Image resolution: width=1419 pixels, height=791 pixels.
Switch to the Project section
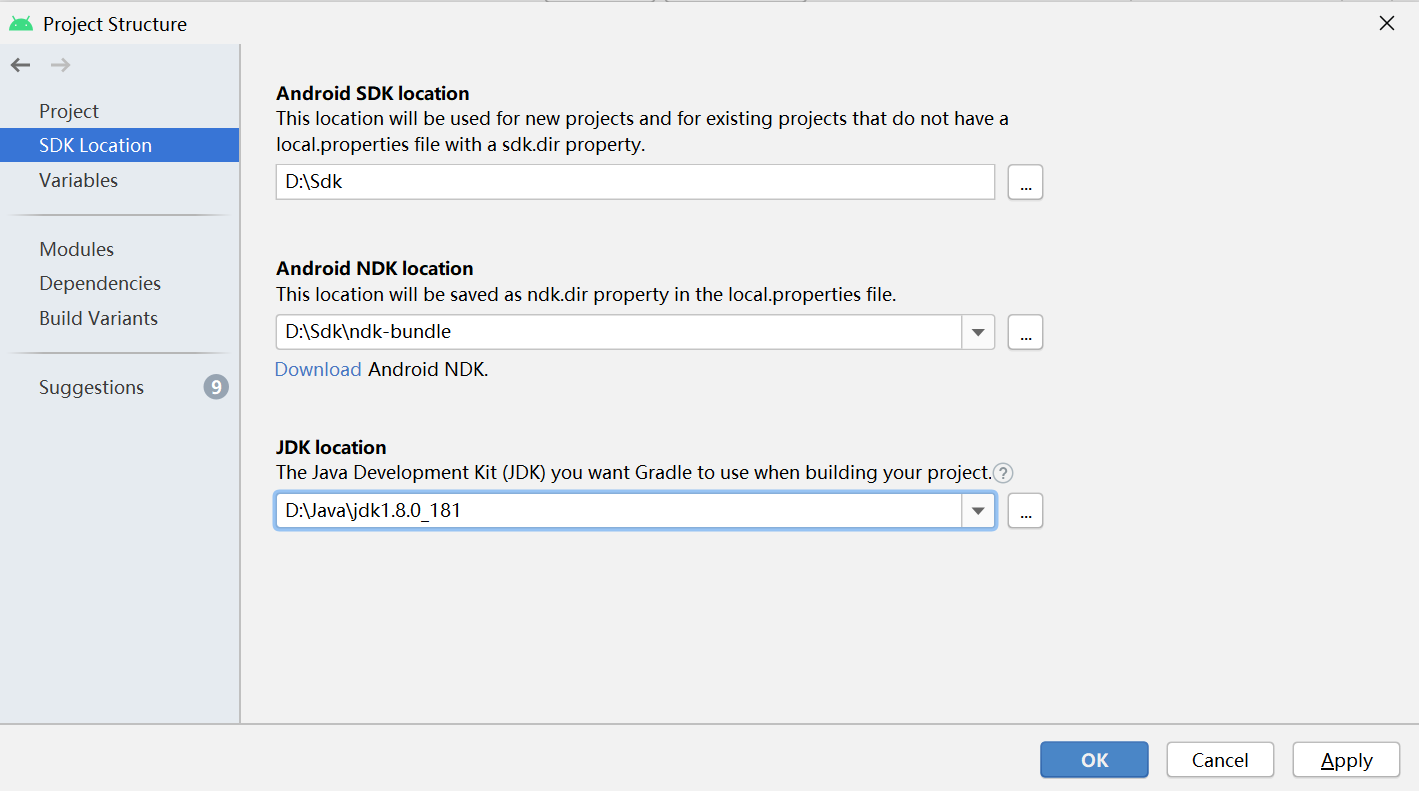(x=68, y=110)
